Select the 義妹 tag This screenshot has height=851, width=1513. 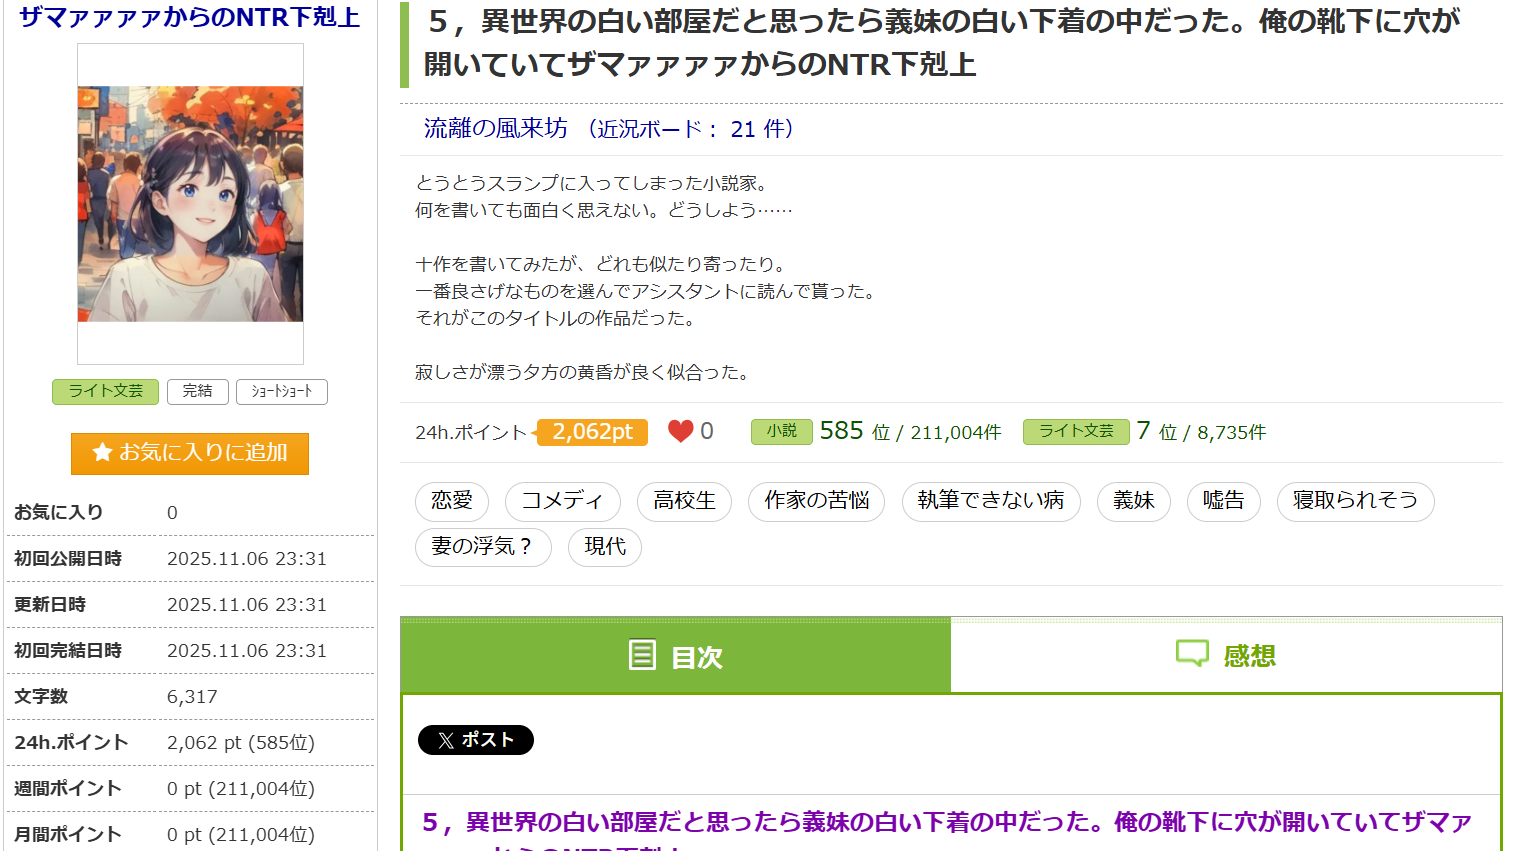(1134, 501)
